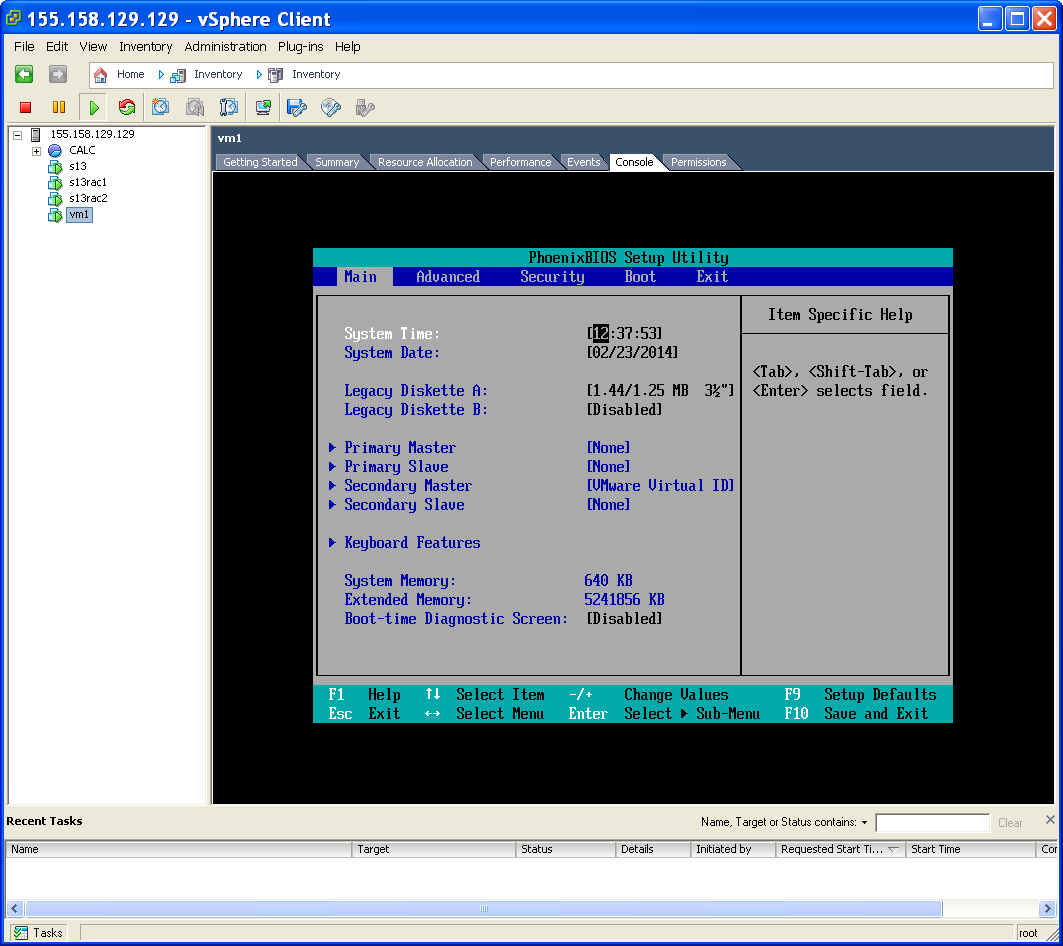Switch to the Summary tab

pos(337,162)
